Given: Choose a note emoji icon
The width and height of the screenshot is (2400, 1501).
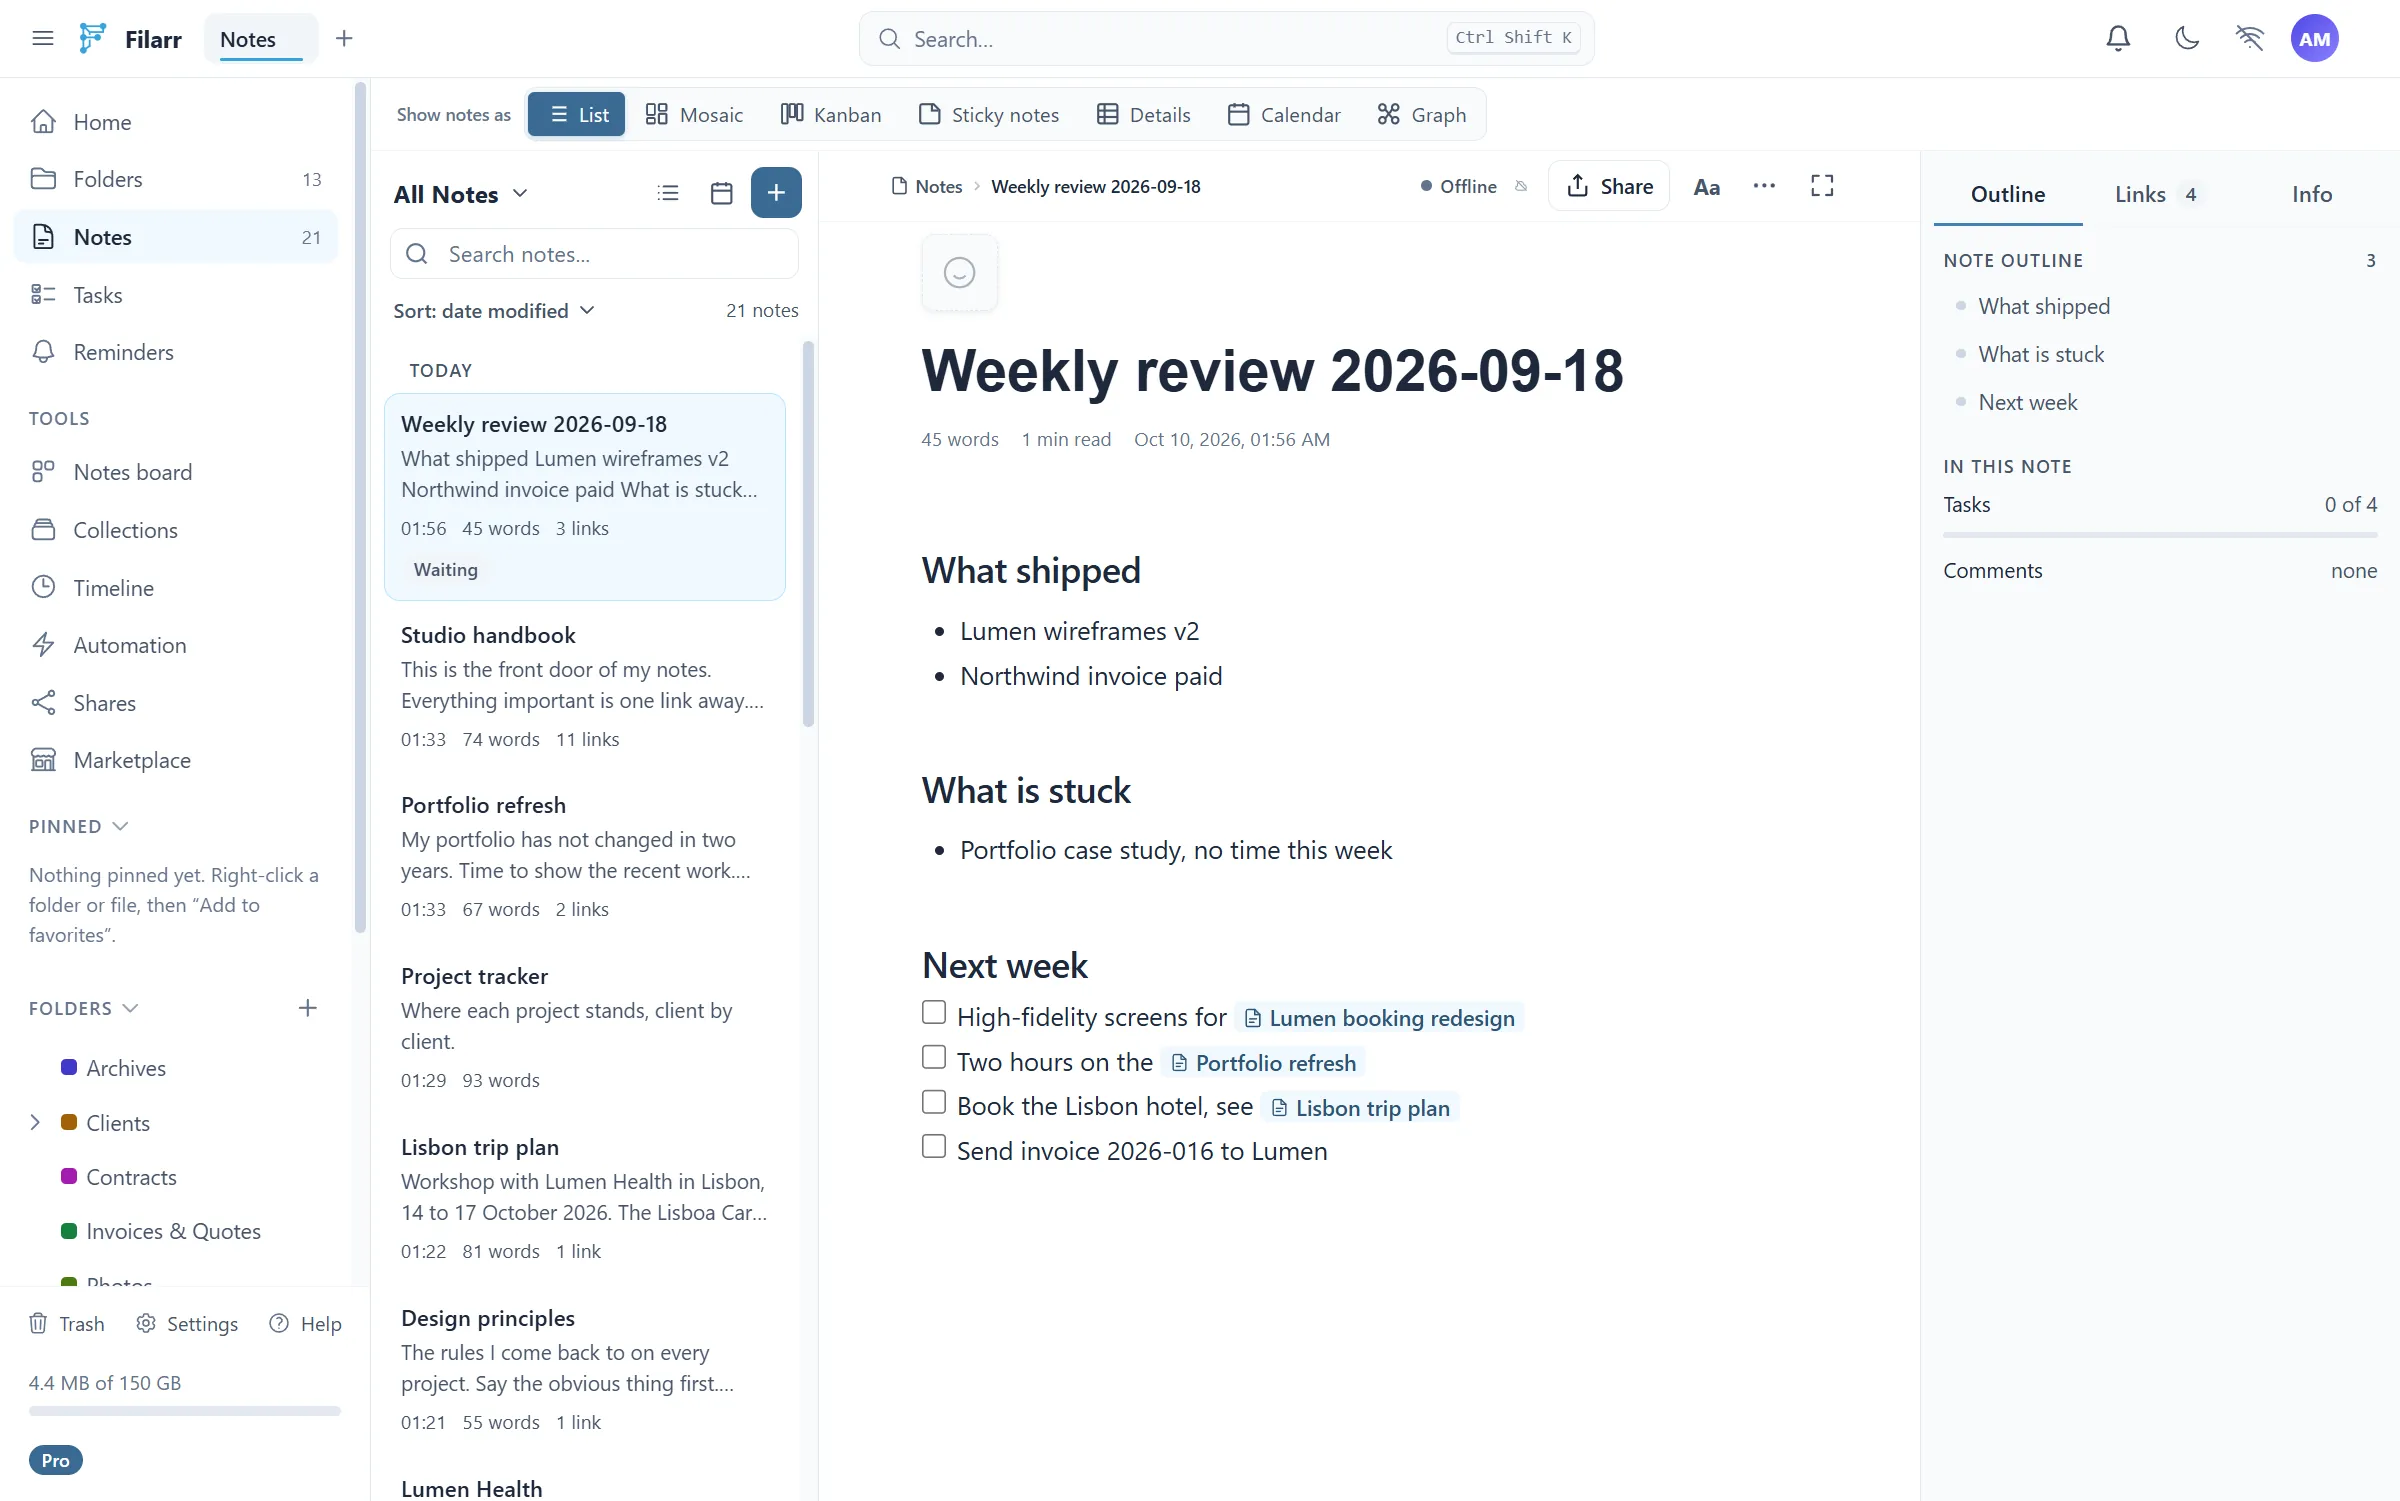Looking at the screenshot, I should [959, 273].
